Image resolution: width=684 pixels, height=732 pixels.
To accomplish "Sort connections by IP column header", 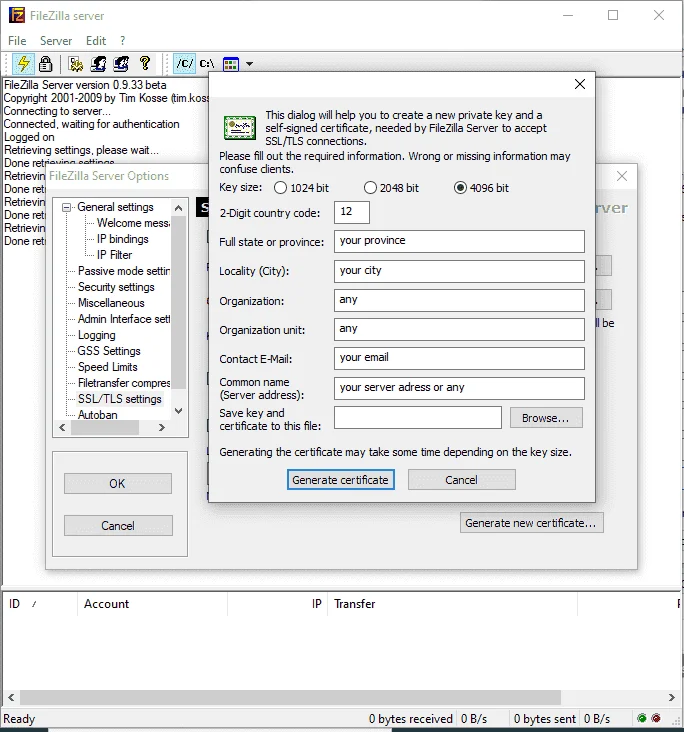I will 277,604.
